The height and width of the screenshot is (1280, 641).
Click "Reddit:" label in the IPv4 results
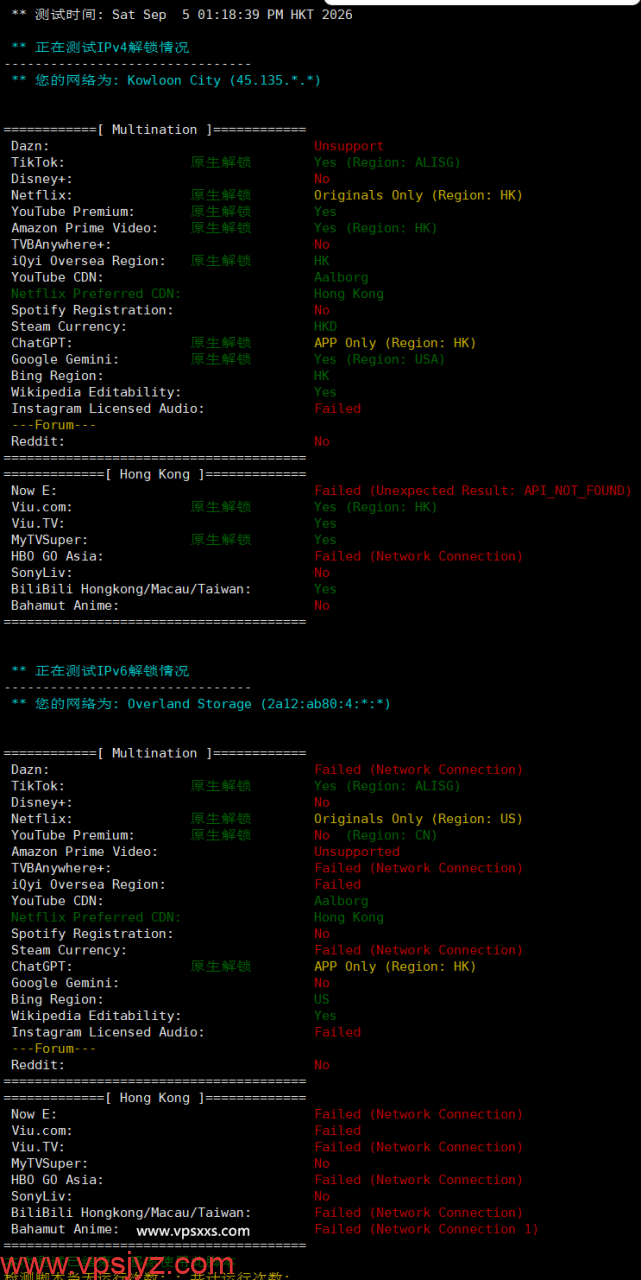coord(38,441)
